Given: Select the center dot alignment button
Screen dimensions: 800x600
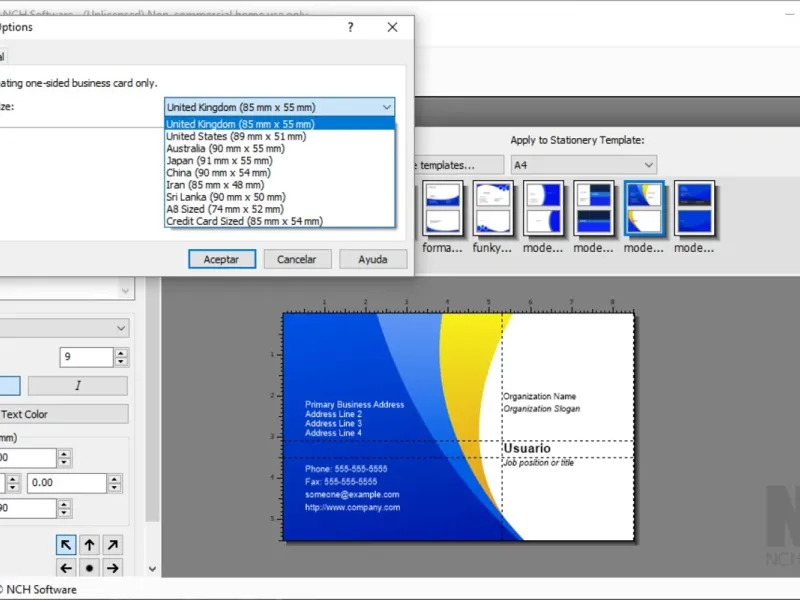Looking at the screenshot, I should [x=89, y=568].
